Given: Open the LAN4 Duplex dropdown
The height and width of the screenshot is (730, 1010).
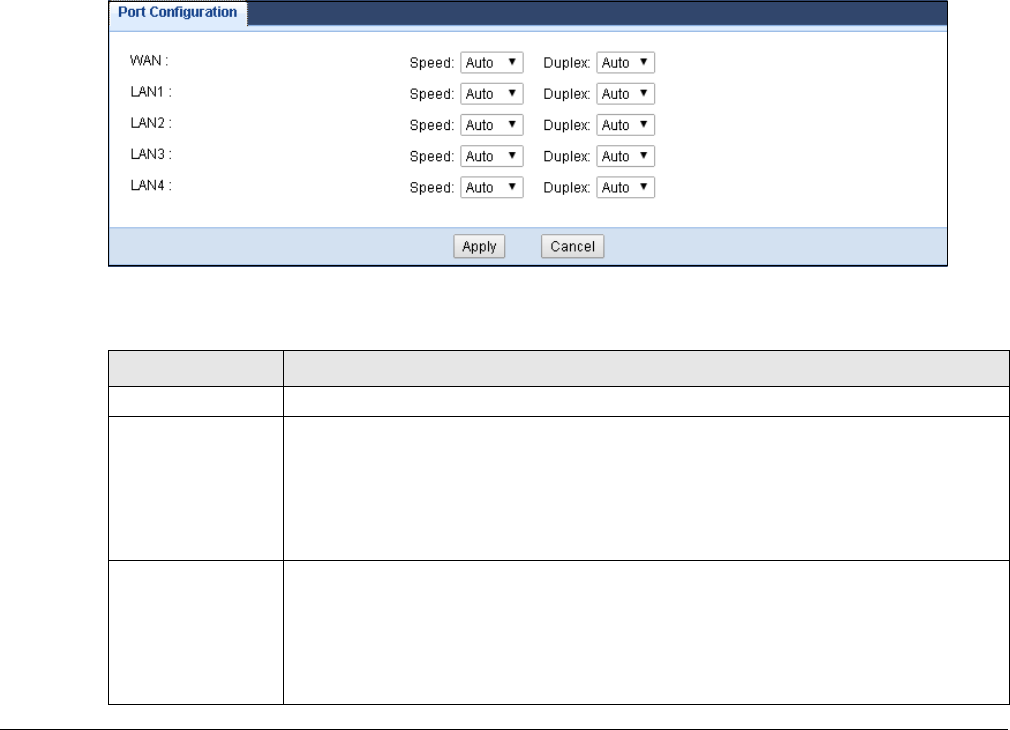Looking at the screenshot, I should click(625, 187).
